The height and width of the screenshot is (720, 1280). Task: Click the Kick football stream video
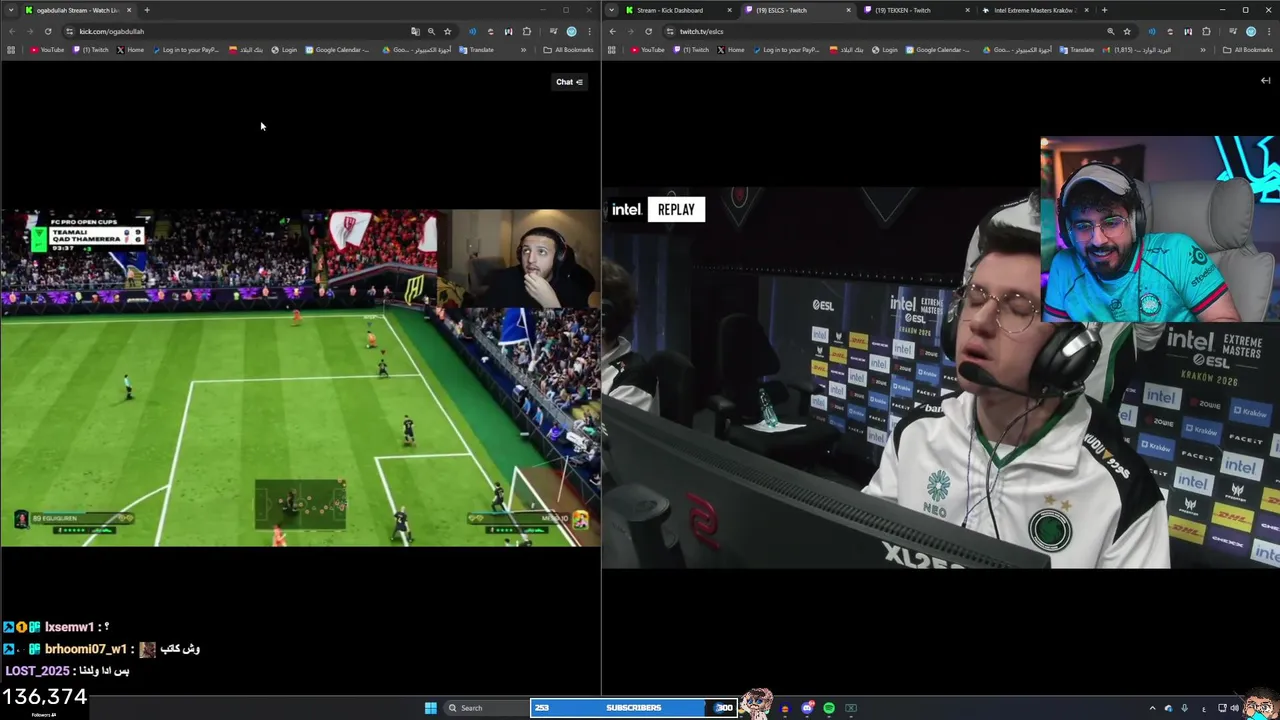300,378
